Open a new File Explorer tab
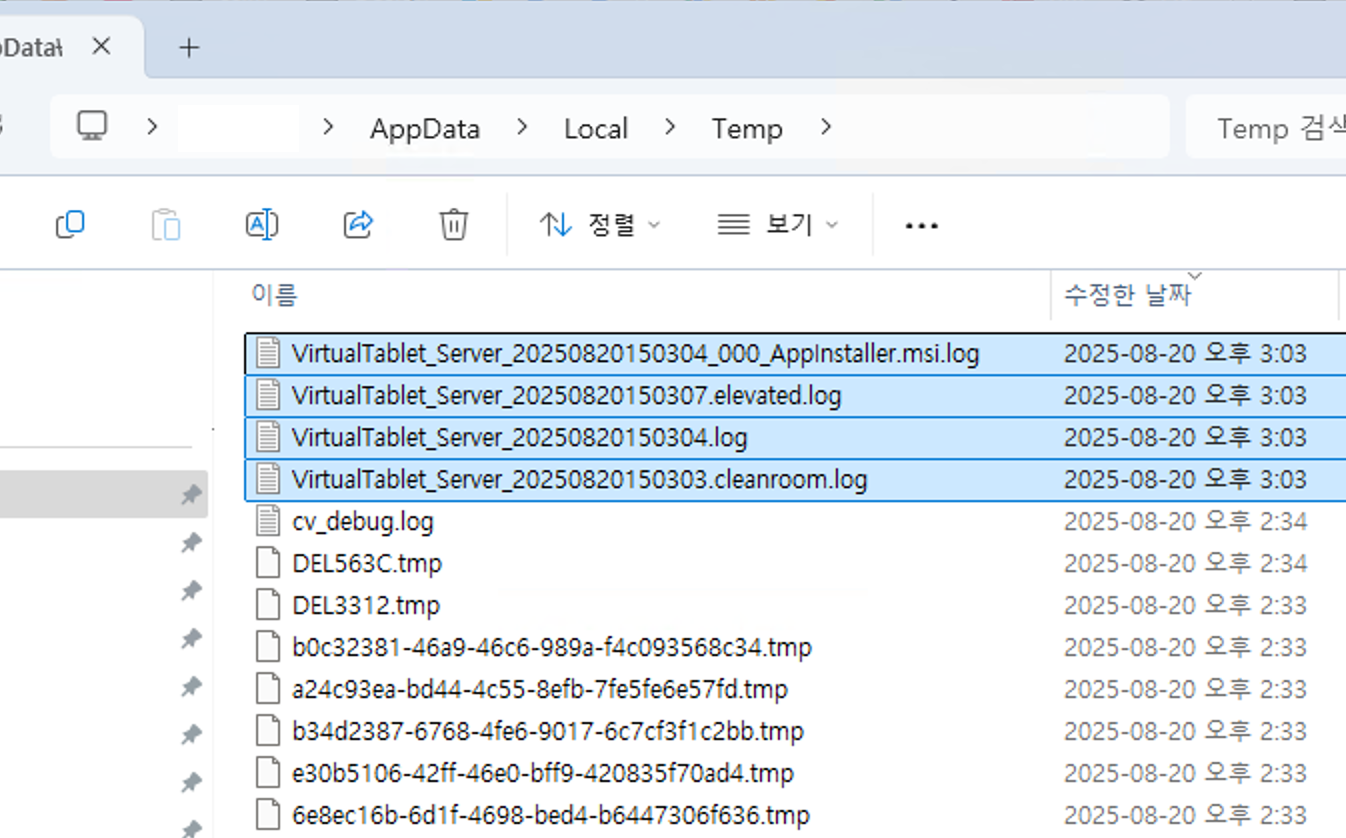Viewport: 1346px width, 838px height. (x=187, y=46)
